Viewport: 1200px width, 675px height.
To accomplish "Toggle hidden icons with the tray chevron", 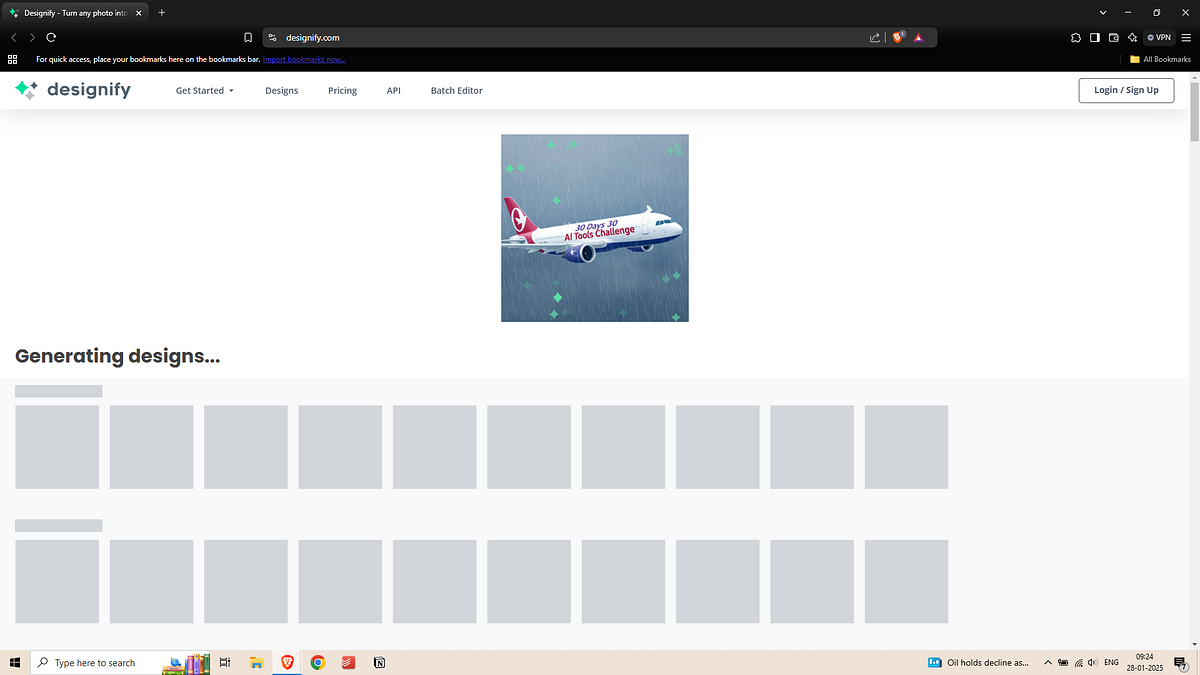I will click(x=1048, y=662).
